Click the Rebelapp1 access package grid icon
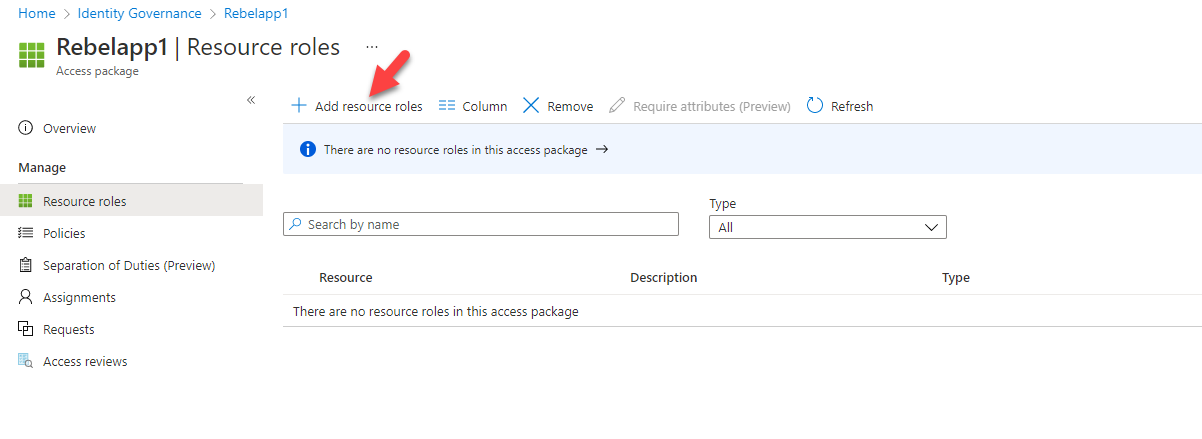This screenshot has height=439, width=1202. coord(32,55)
